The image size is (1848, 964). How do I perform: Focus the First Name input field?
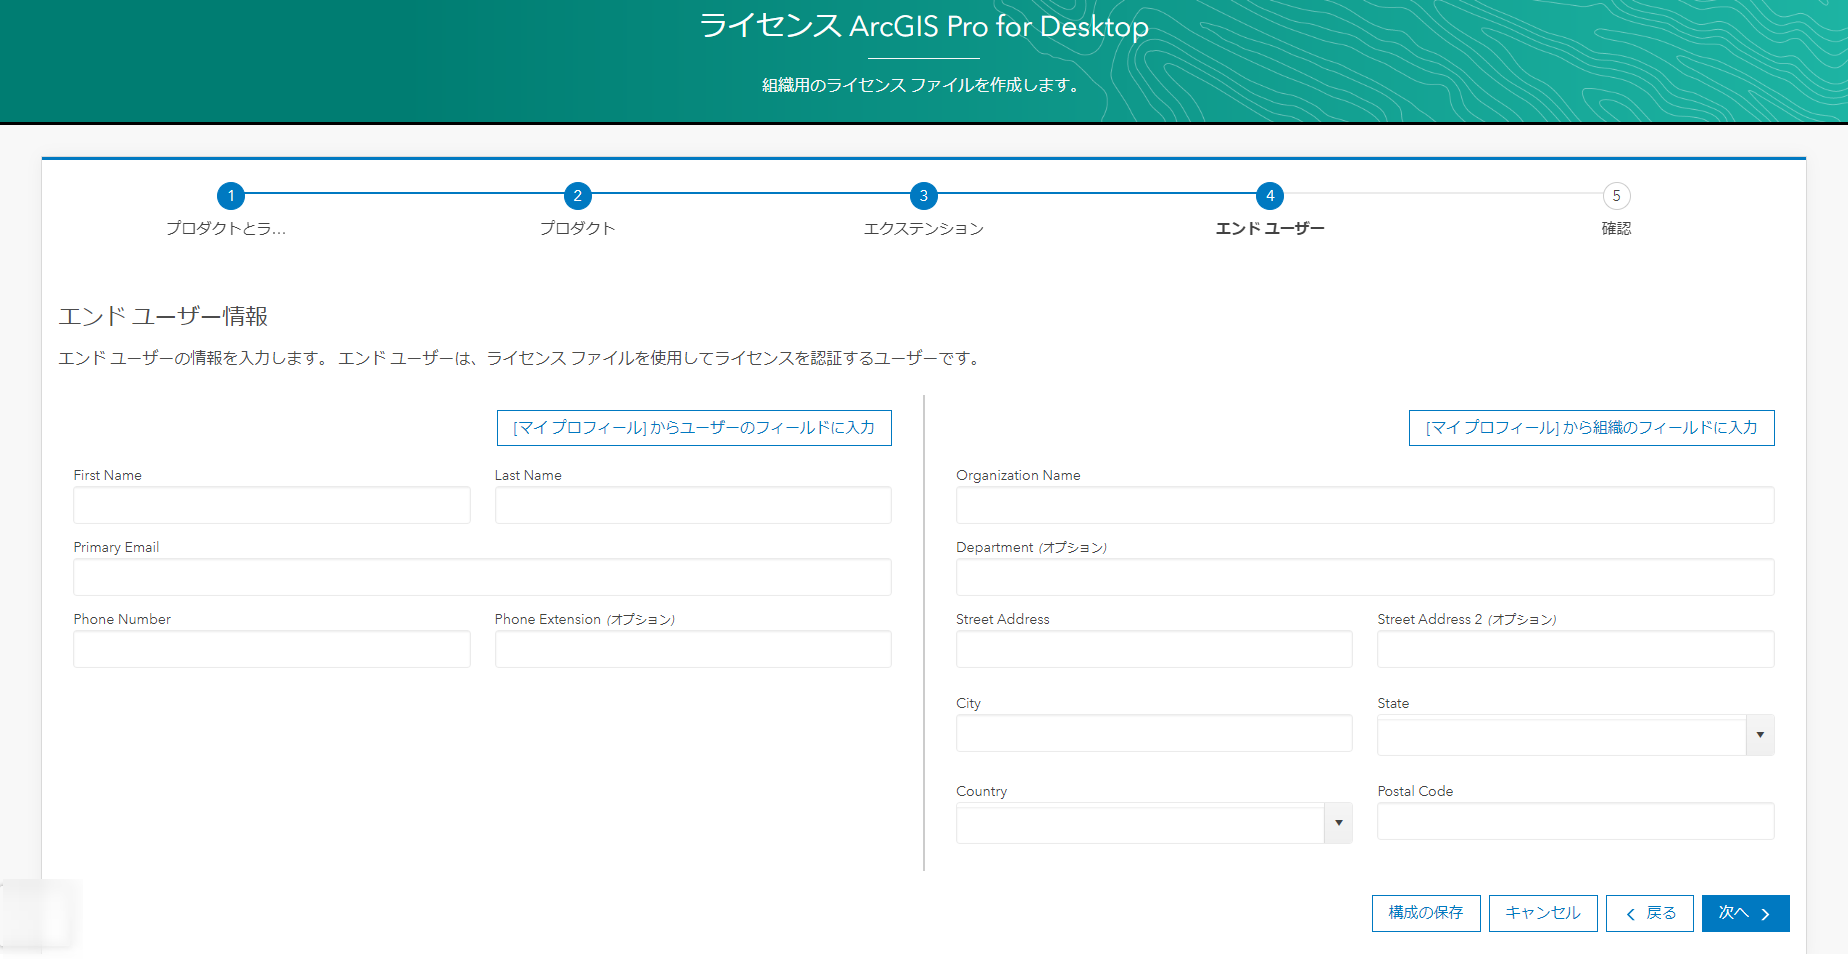point(272,505)
